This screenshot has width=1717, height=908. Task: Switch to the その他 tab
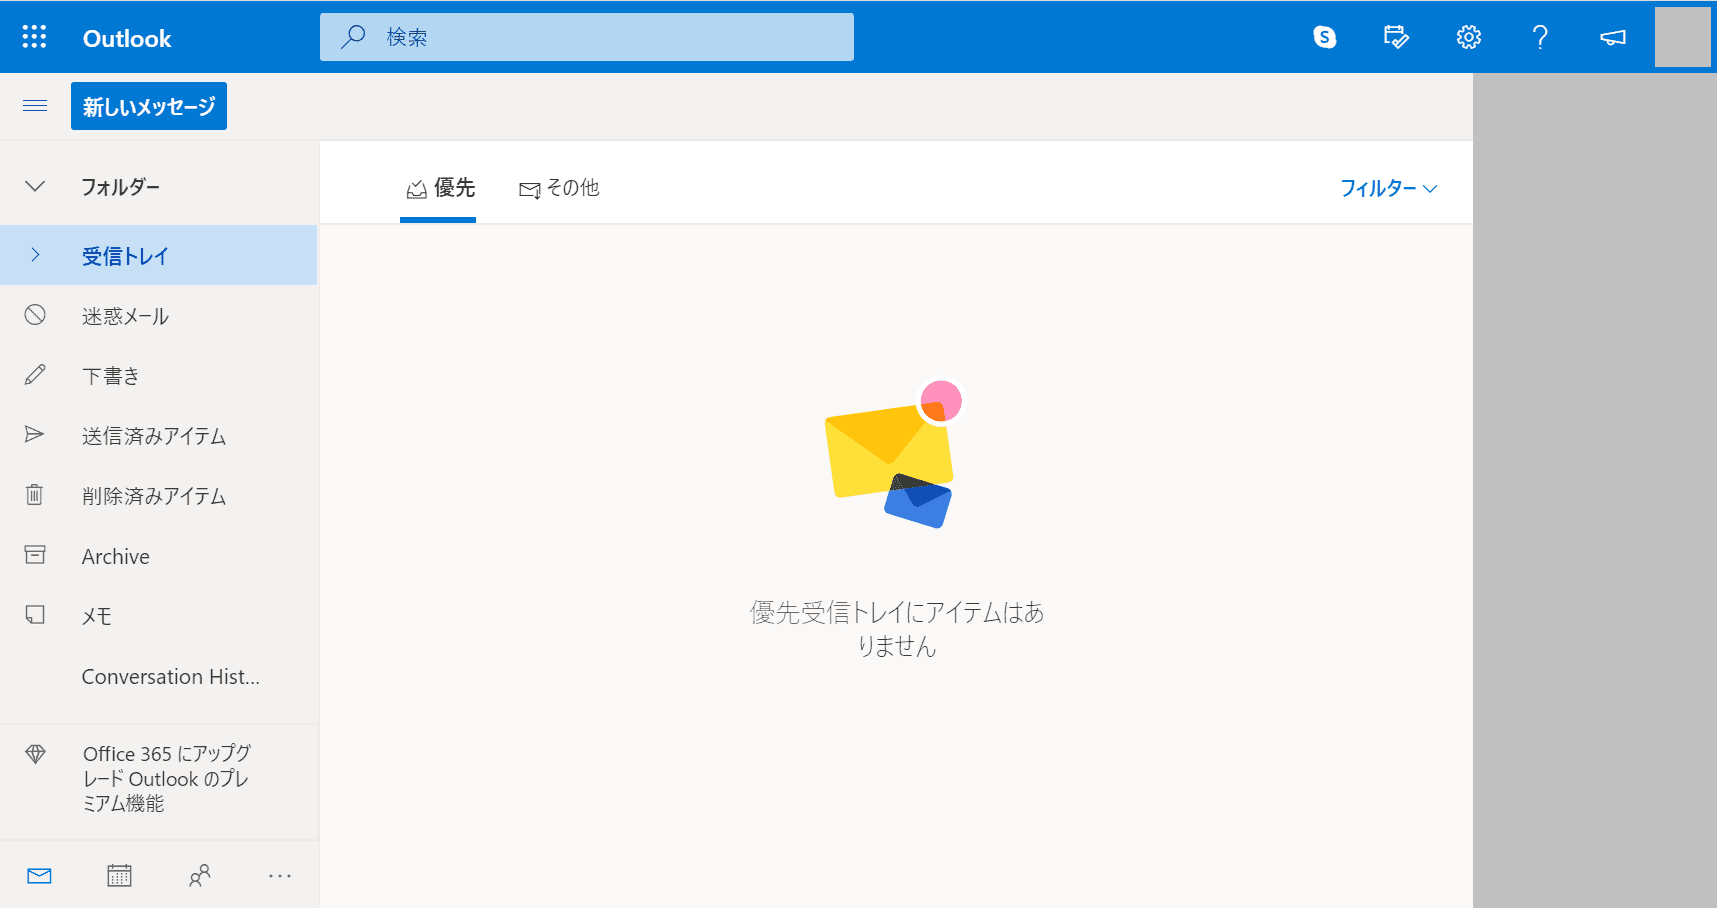559,188
